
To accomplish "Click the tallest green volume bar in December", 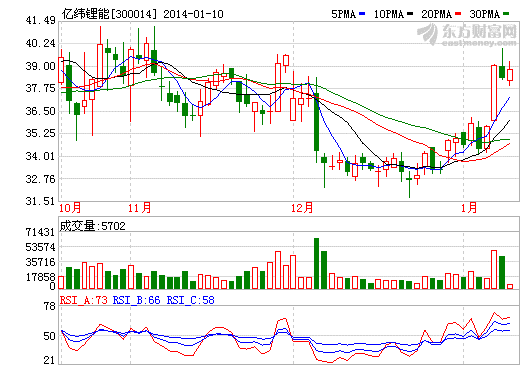I will click(316, 263).
